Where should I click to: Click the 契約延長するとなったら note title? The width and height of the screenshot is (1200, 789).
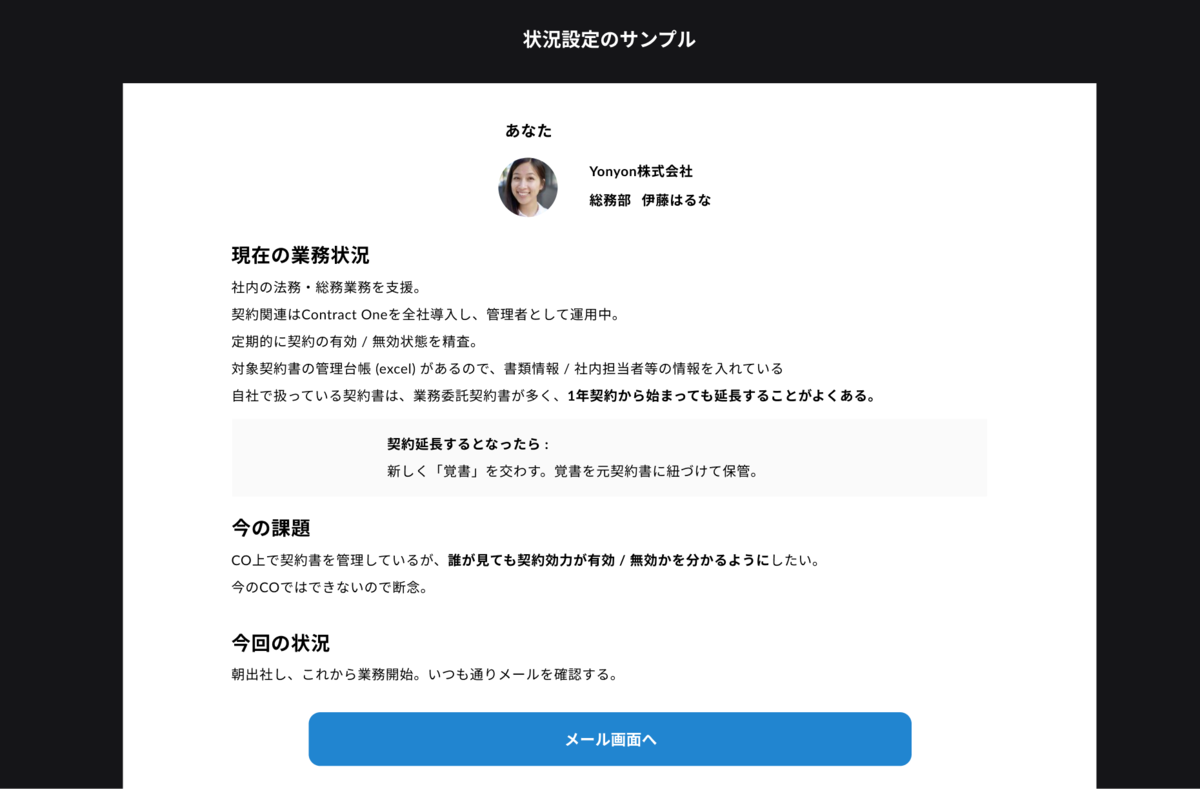coord(469,444)
